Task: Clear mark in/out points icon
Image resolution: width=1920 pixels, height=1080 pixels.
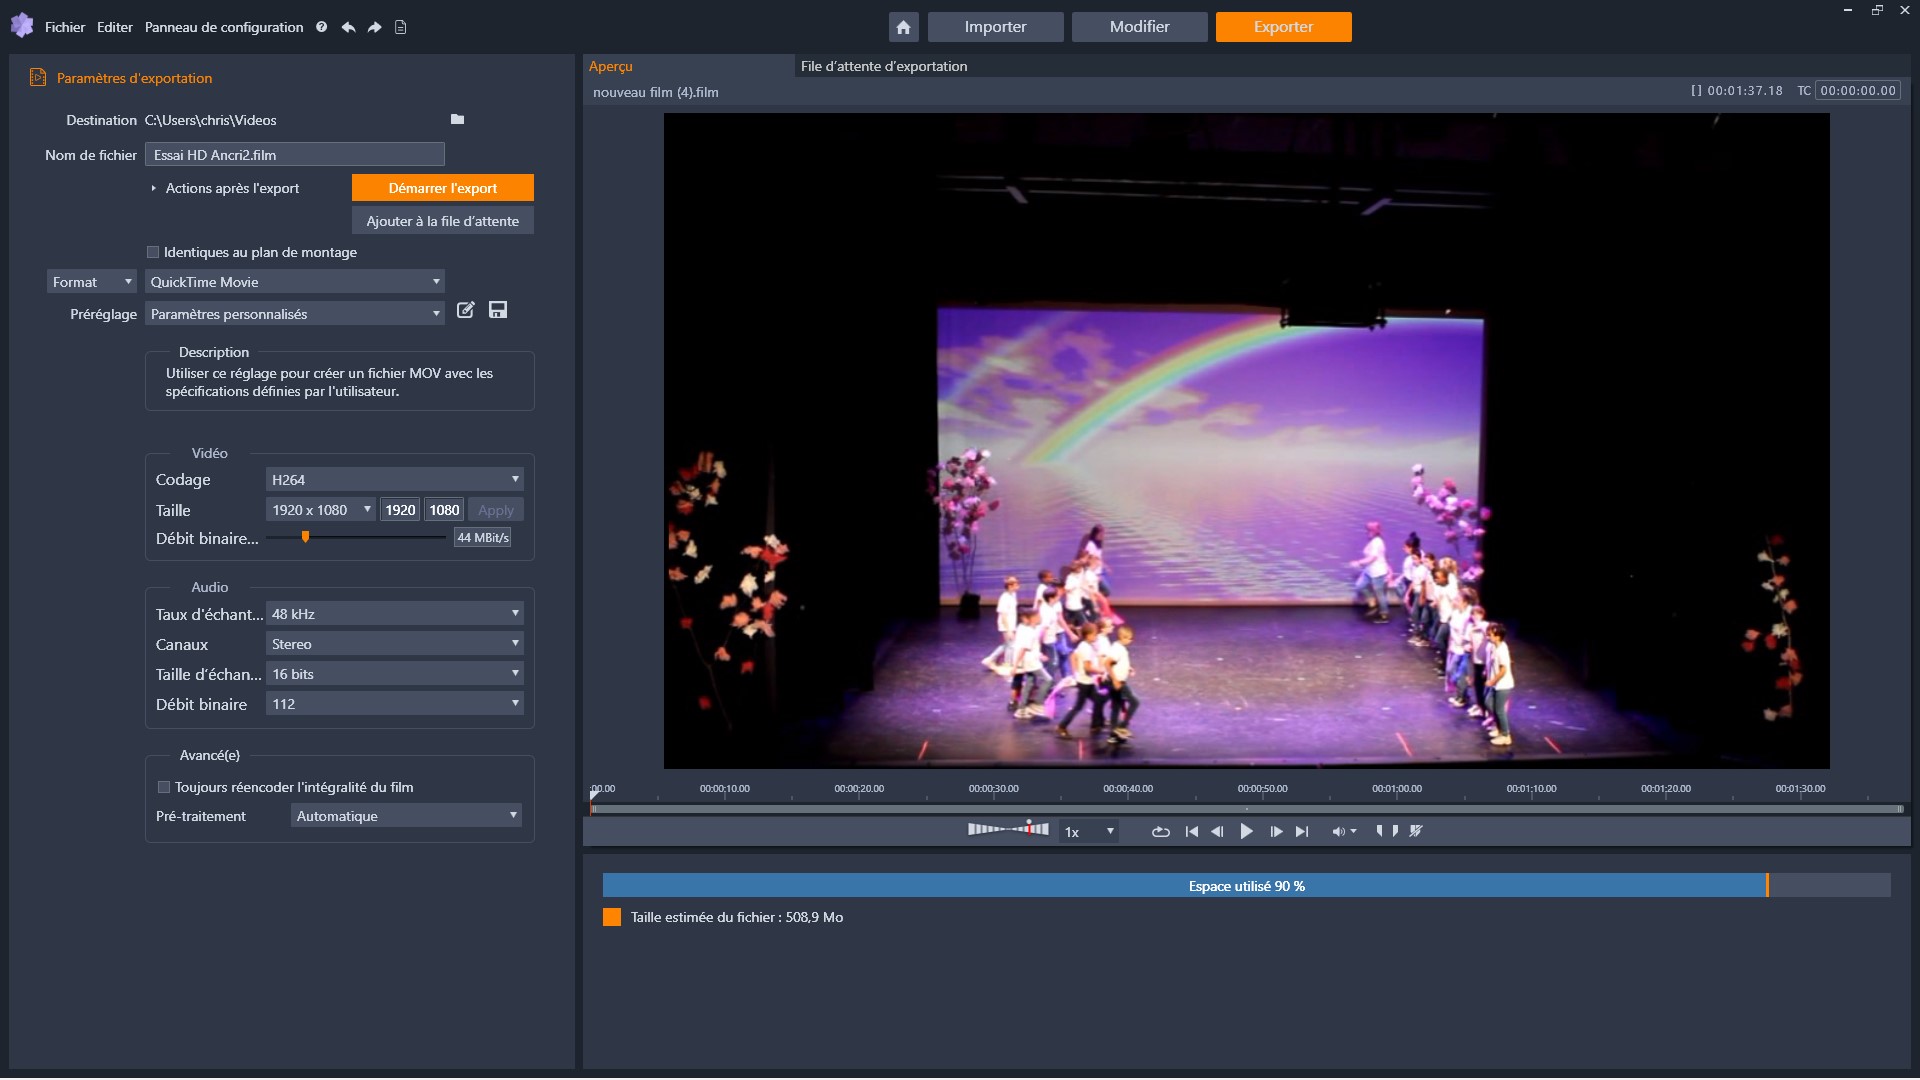Action: (x=1416, y=831)
